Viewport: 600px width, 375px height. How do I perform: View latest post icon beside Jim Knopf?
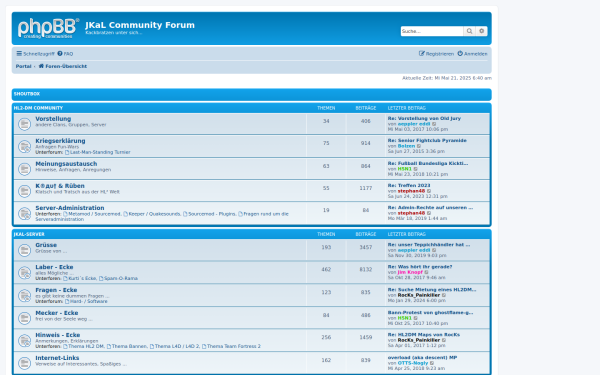point(426,272)
